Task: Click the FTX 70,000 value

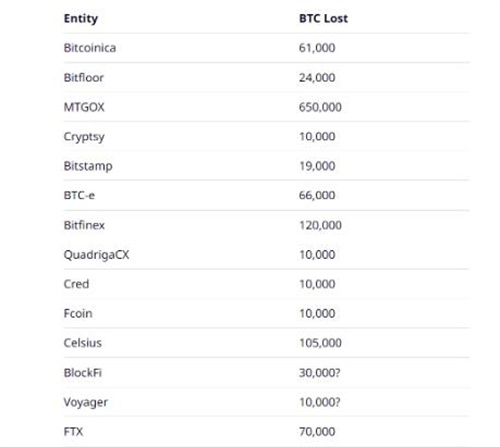Action: pyautogui.click(x=317, y=431)
